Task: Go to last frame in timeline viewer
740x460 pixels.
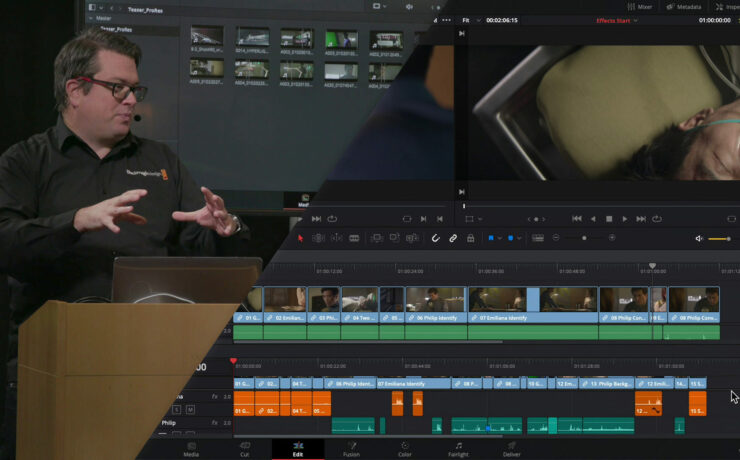Action: click(641, 219)
